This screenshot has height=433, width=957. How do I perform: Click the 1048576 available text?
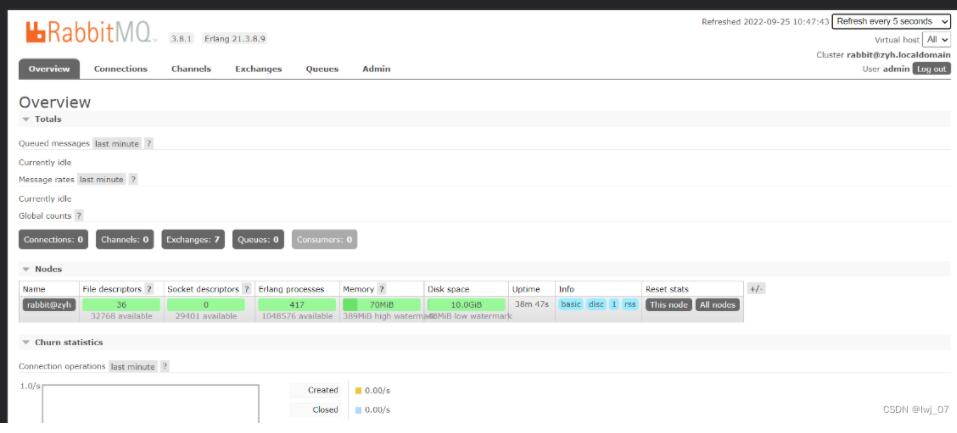(x=297, y=316)
